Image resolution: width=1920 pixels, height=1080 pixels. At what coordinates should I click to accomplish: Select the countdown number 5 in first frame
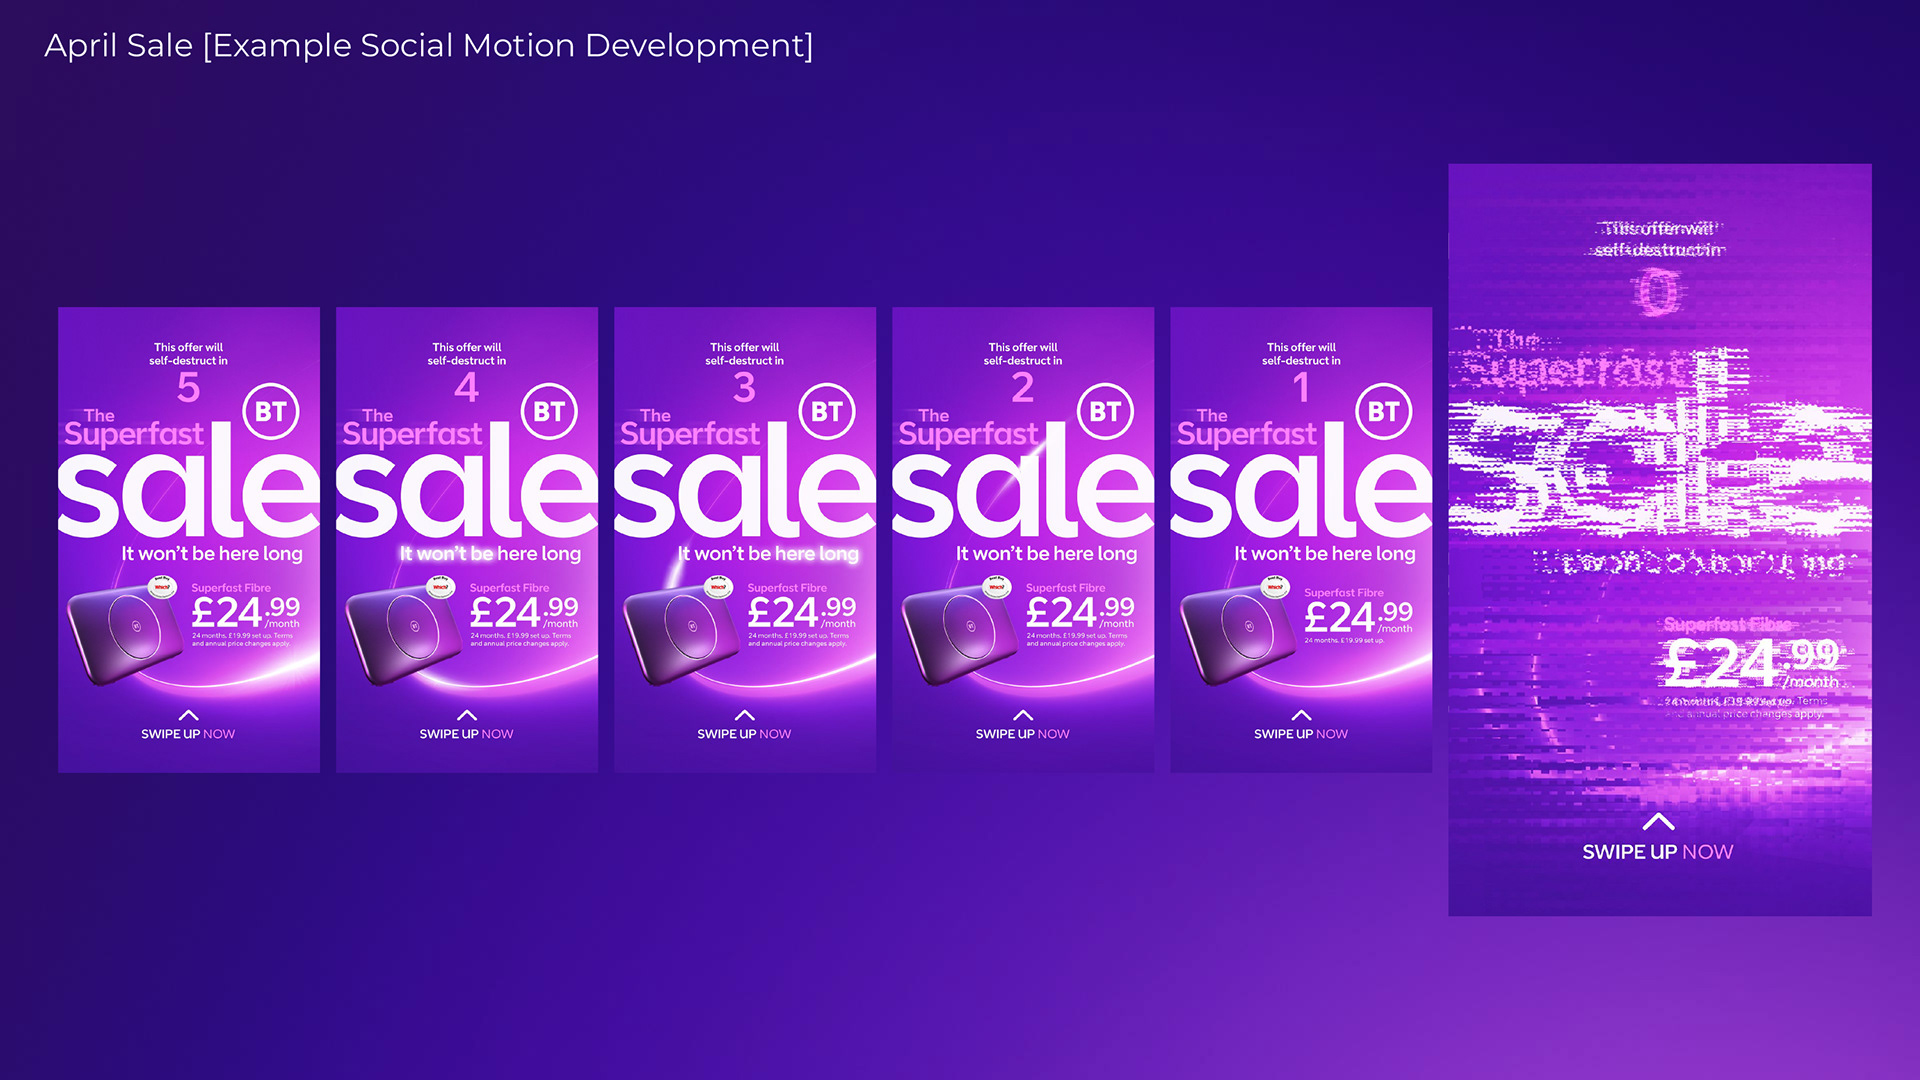[188, 388]
